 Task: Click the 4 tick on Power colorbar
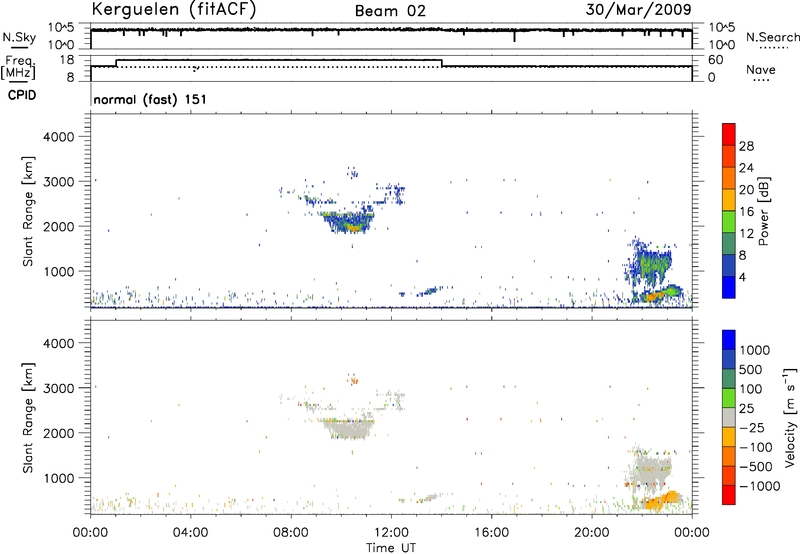click(742, 277)
